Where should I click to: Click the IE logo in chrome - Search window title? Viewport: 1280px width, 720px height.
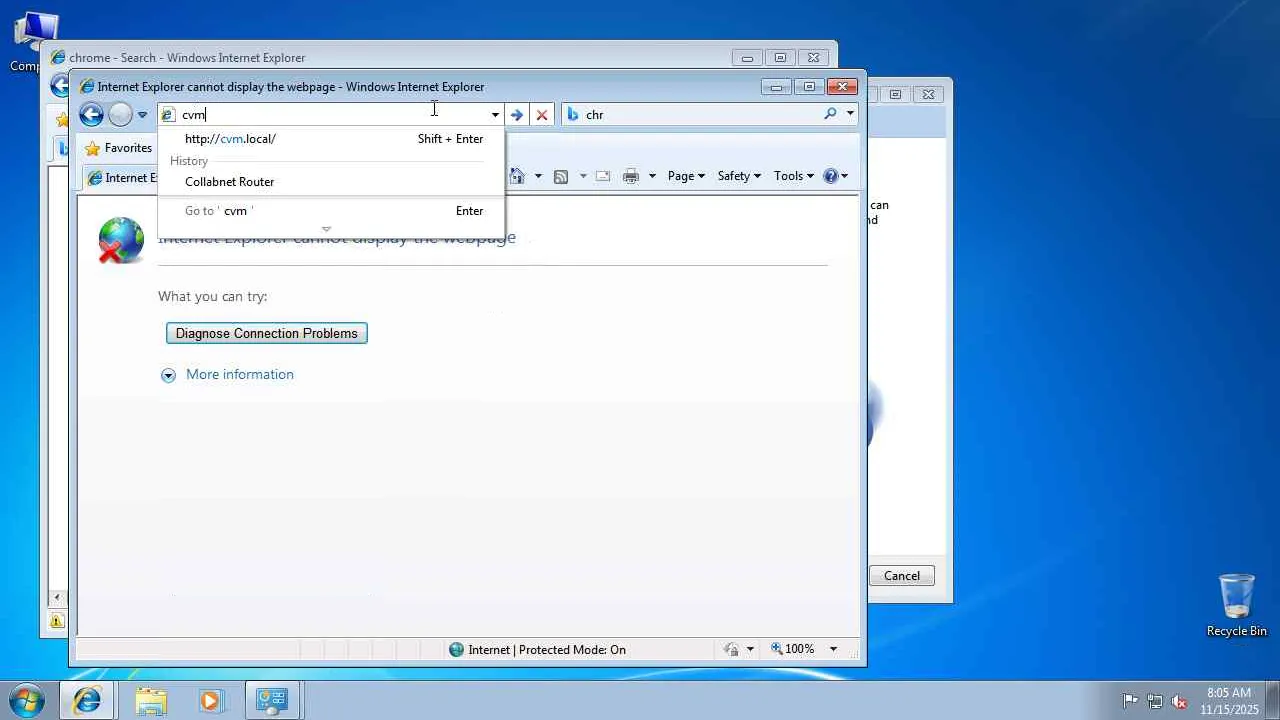[x=58, y=58]
